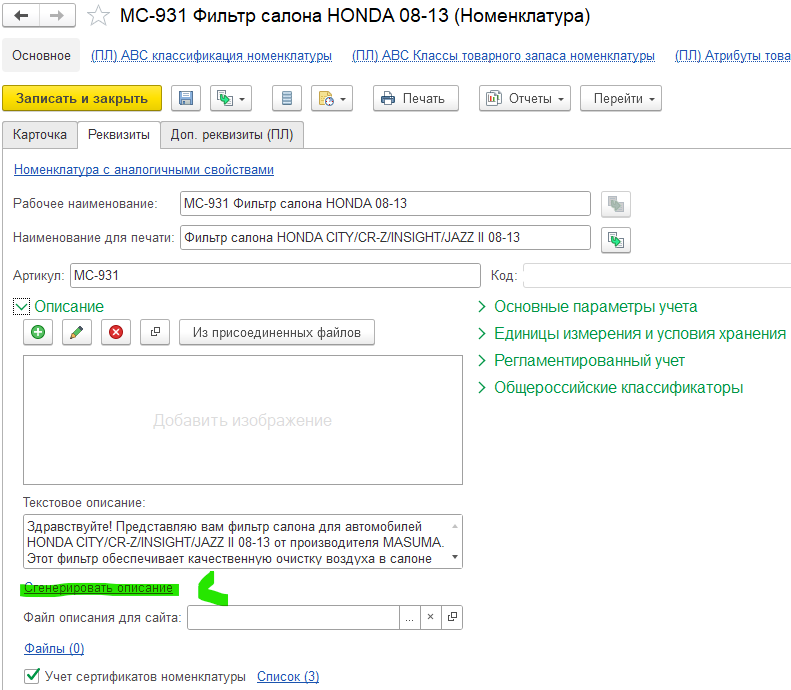Open Номенклатура с аналогичными свойствами link

coord(144,169)
